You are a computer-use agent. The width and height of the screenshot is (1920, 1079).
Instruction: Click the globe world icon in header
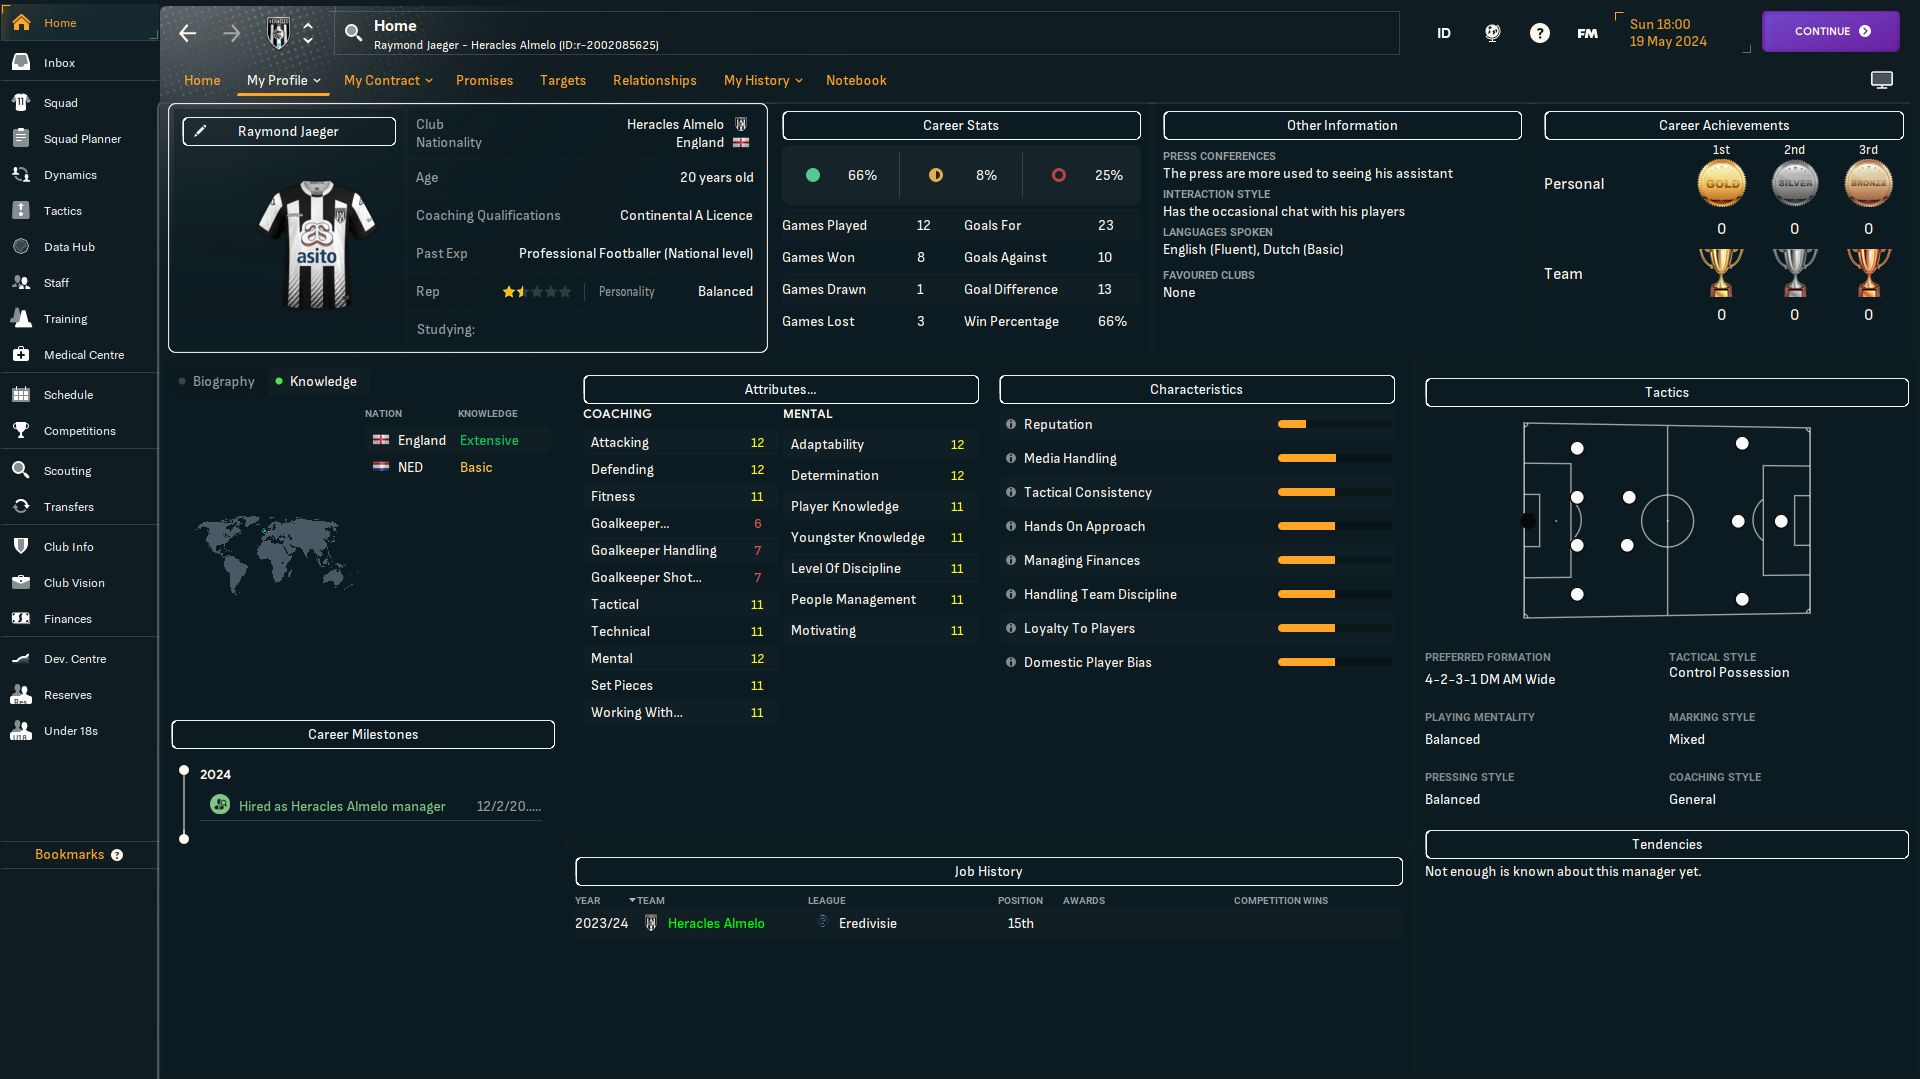[x=1492, y=33]
